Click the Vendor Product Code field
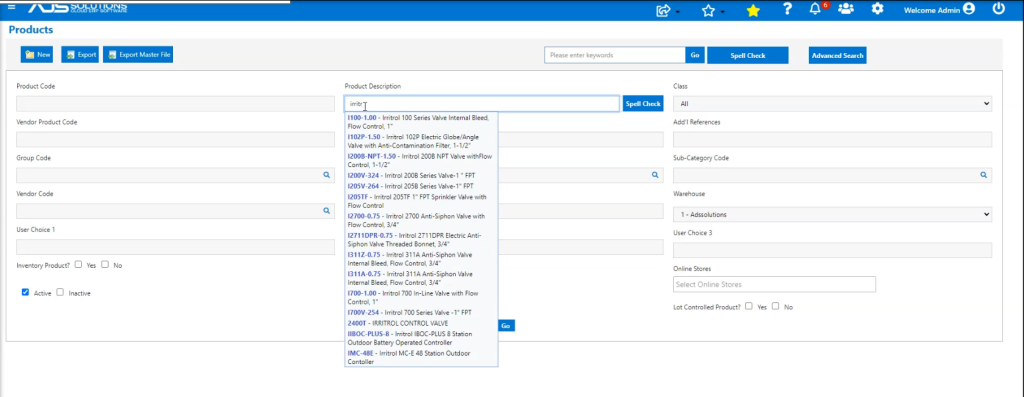This screenshot has height=397, width=1024. (x=176, y=139)
